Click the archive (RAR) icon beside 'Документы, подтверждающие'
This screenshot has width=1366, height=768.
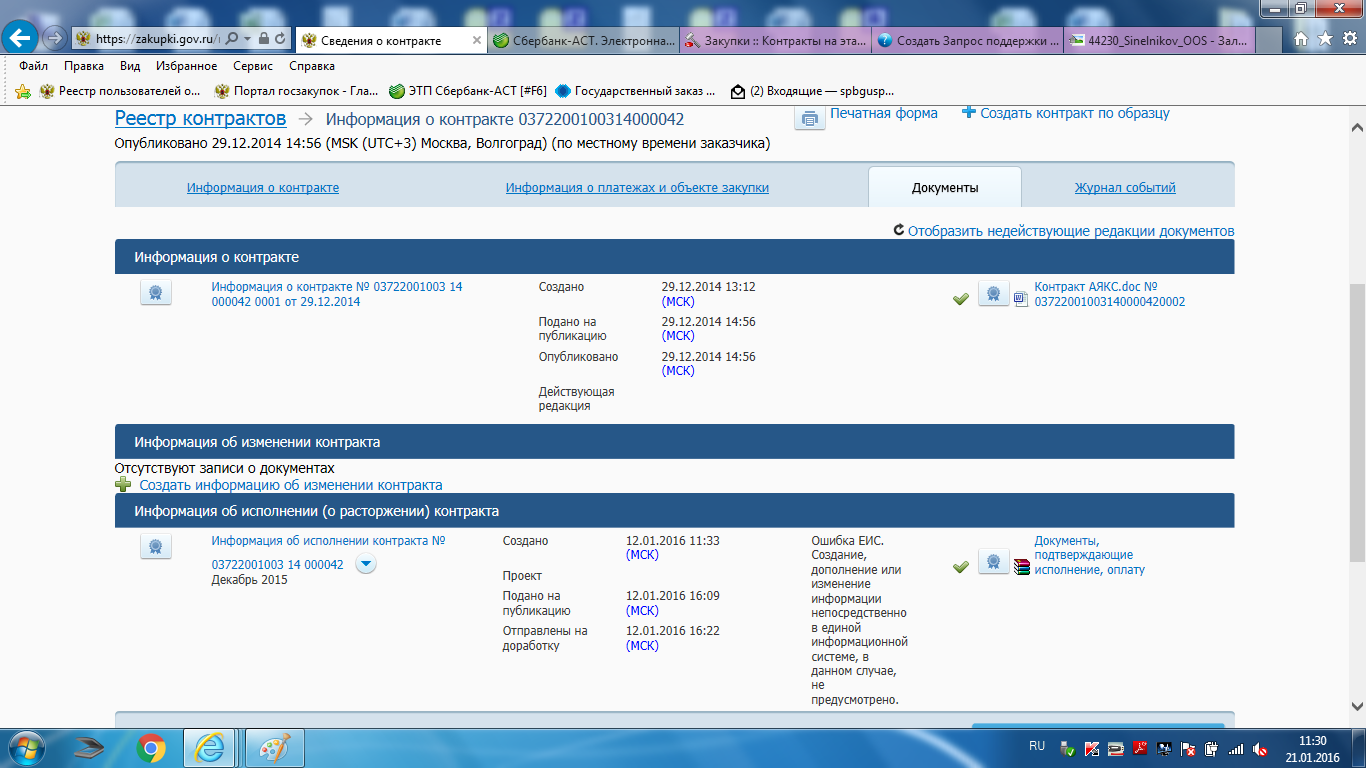[1021, 566]
